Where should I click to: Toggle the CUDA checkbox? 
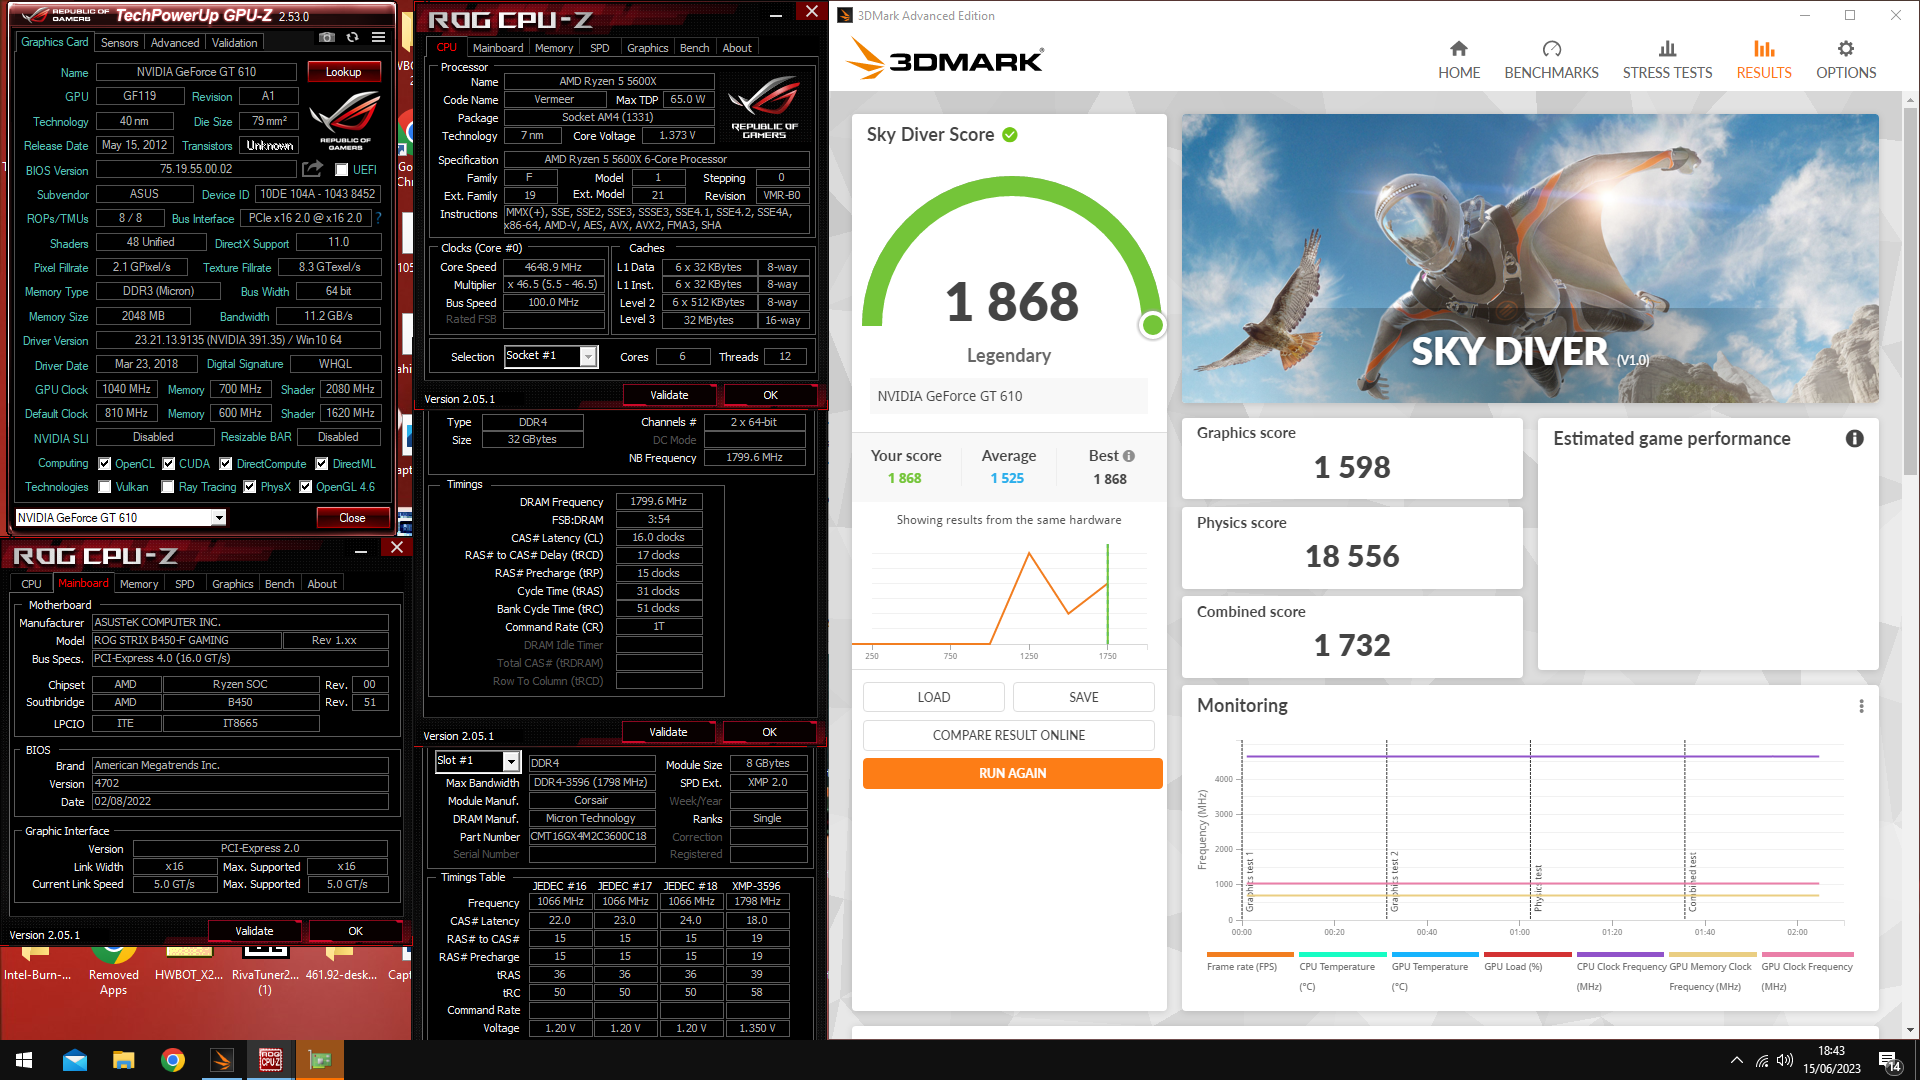point(169,464)
